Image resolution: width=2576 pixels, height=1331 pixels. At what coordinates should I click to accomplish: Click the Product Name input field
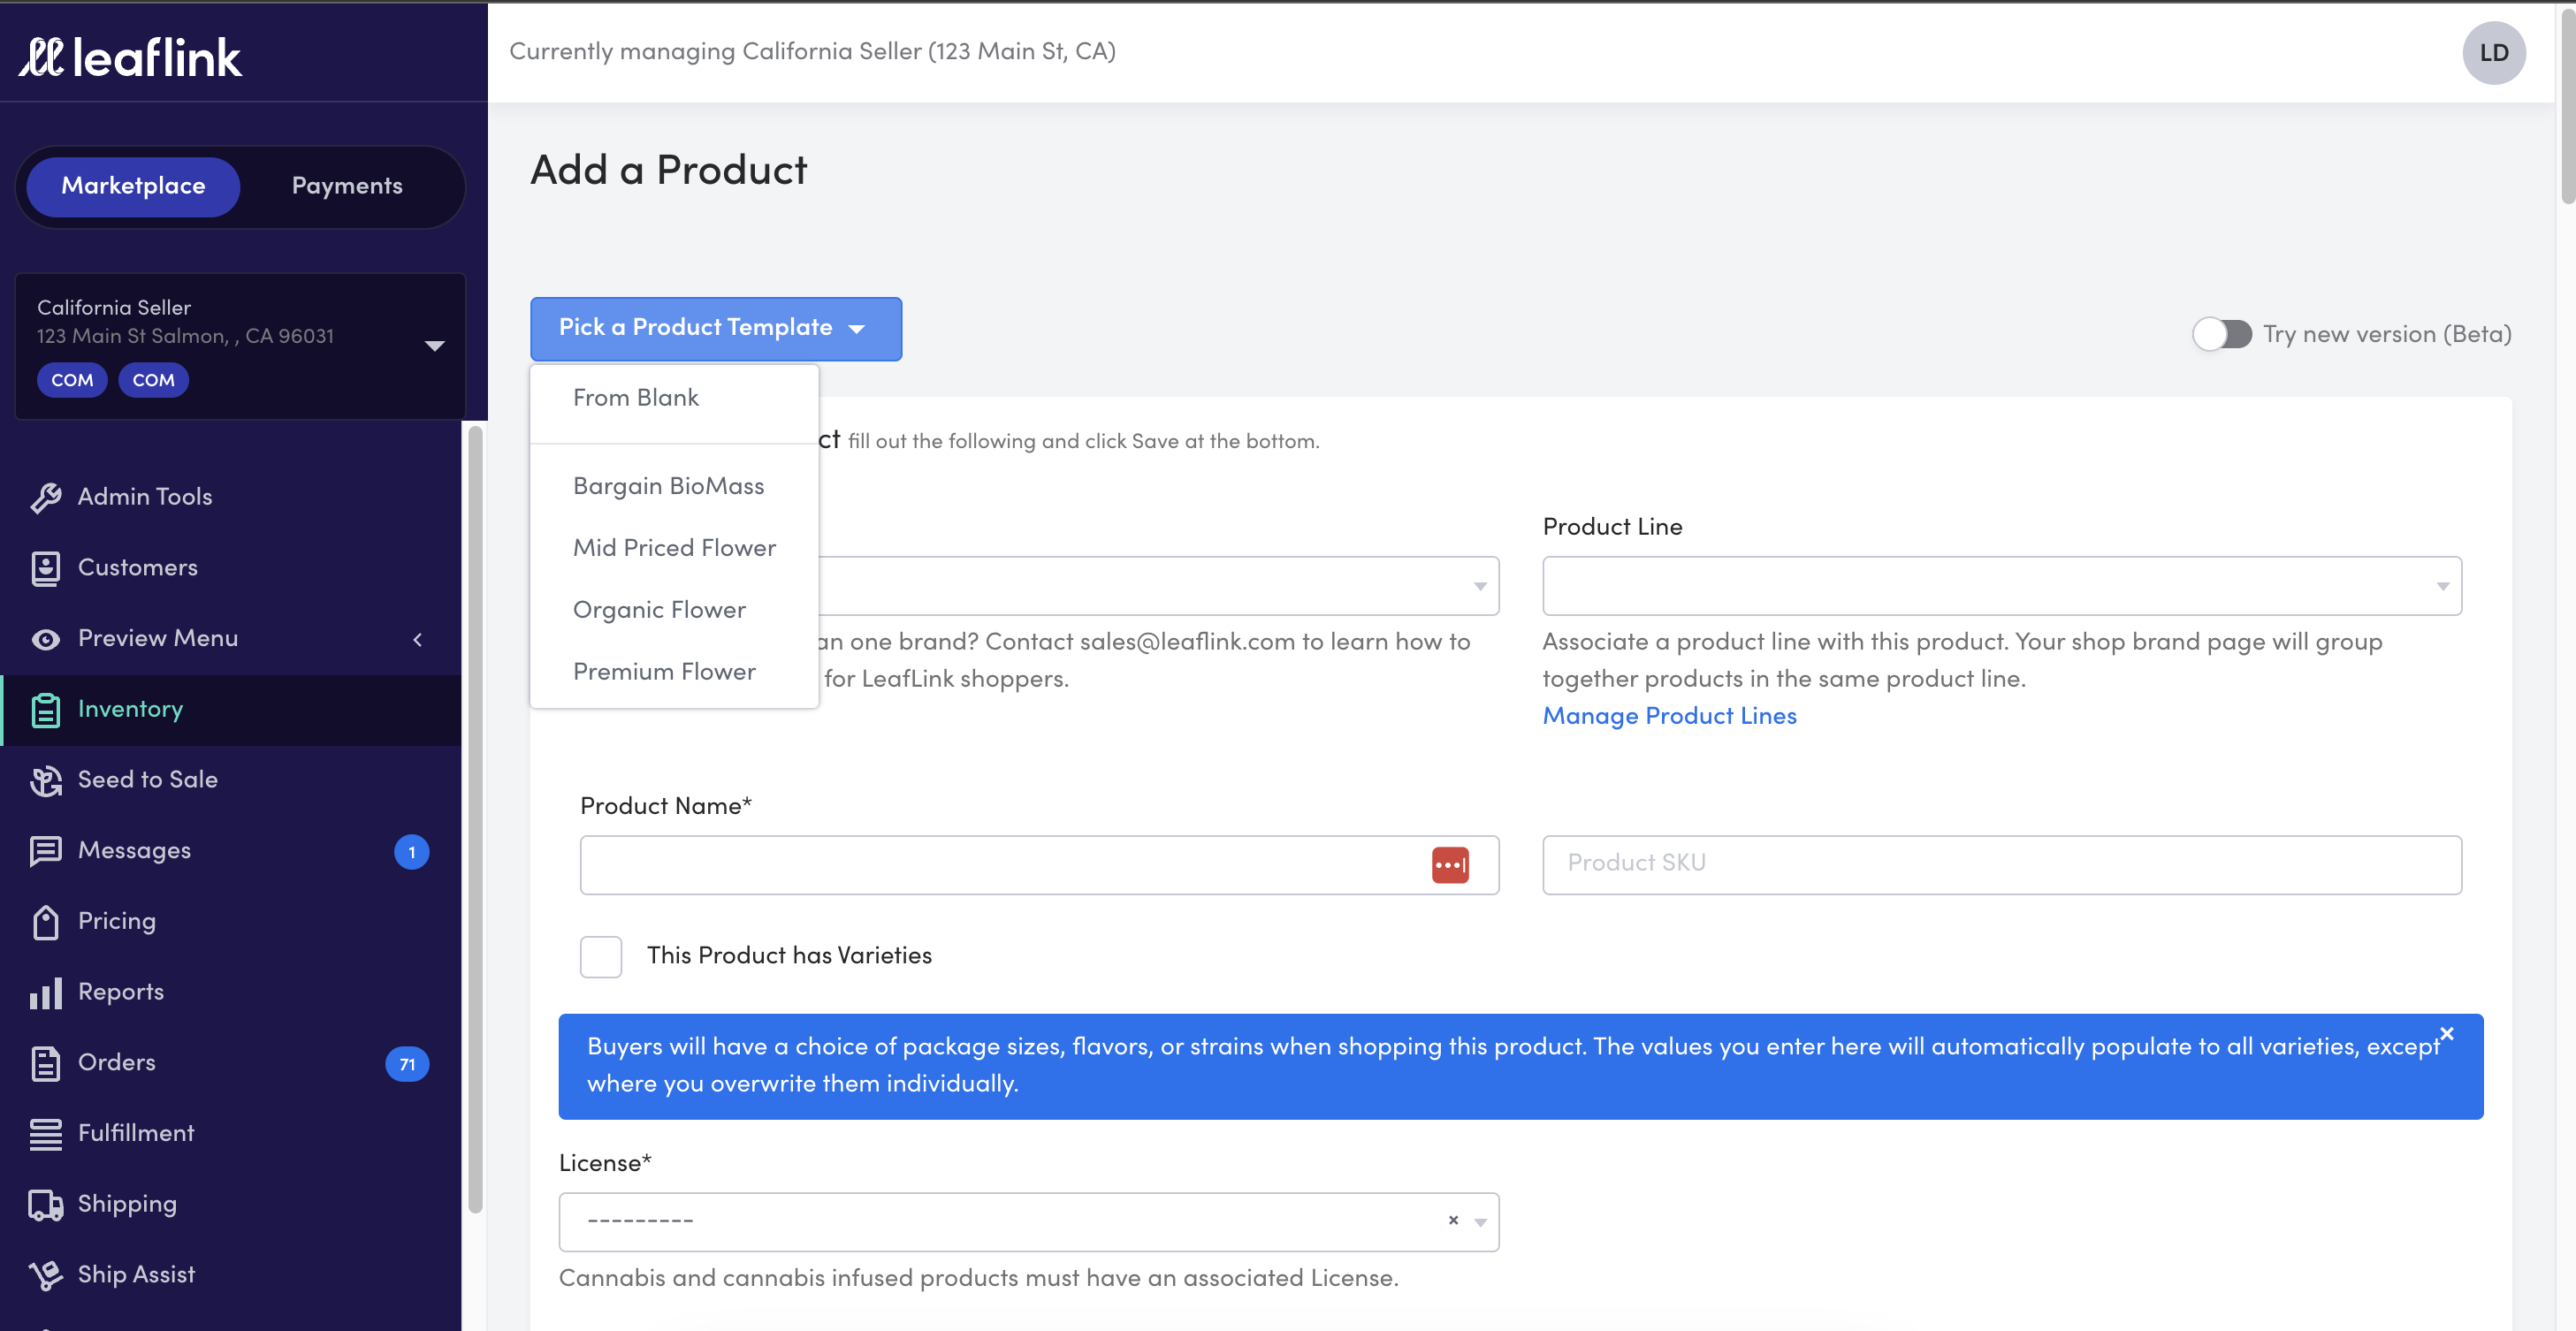(1039, 865)
